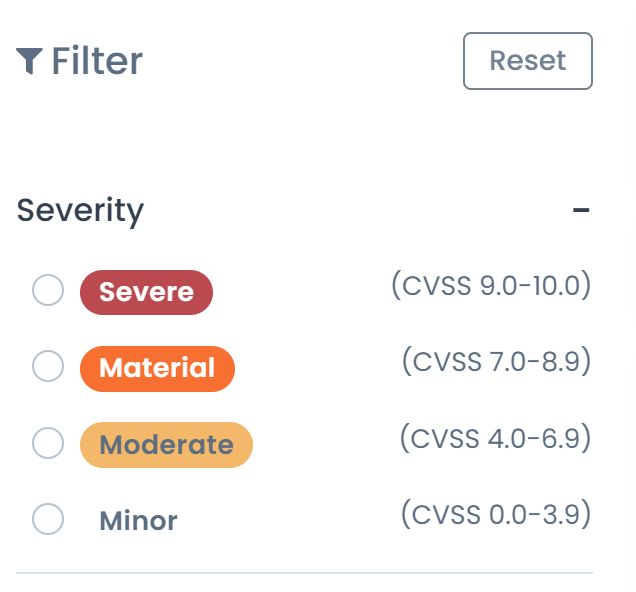Click the CVSS 4.0-6.9 range text

(x=495, y=438)
